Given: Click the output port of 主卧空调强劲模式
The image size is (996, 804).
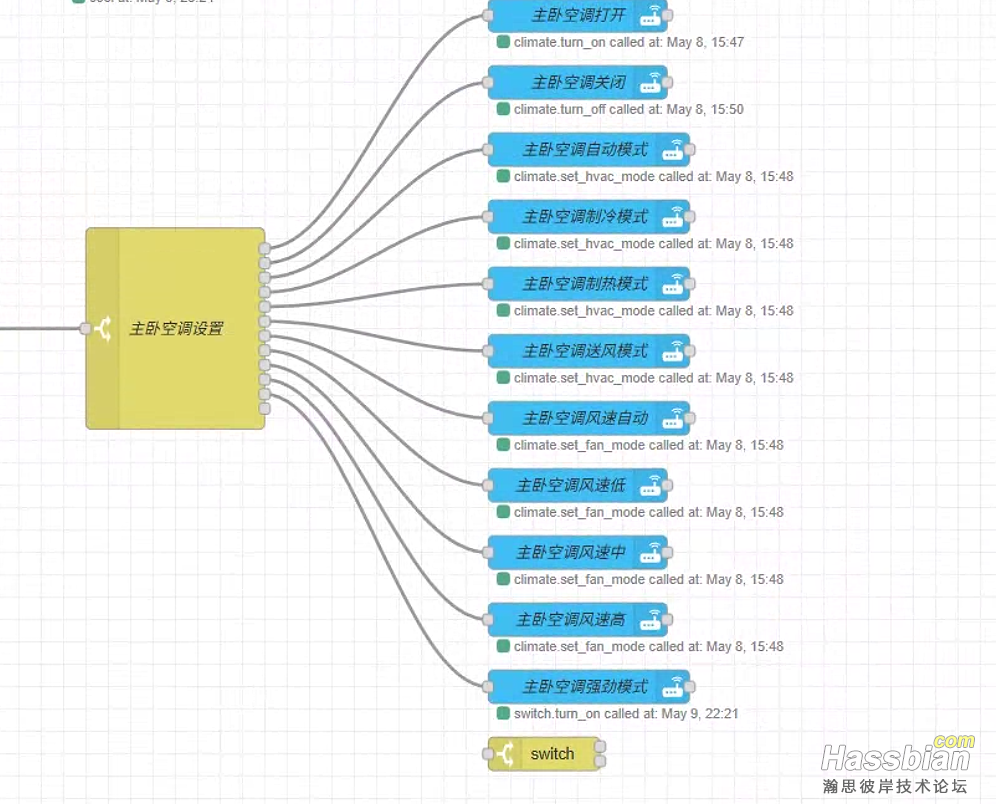Looking at the screenshot, I should click(690, 687).
